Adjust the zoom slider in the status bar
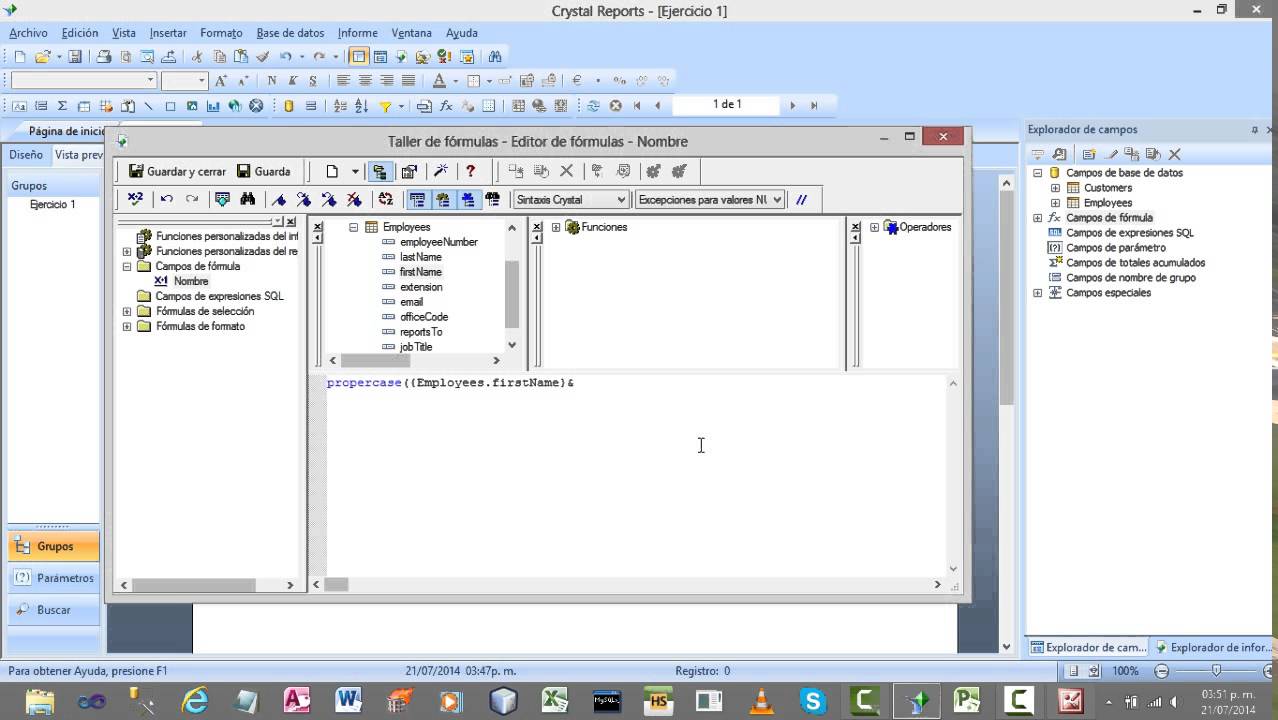 pos(1216,671)
